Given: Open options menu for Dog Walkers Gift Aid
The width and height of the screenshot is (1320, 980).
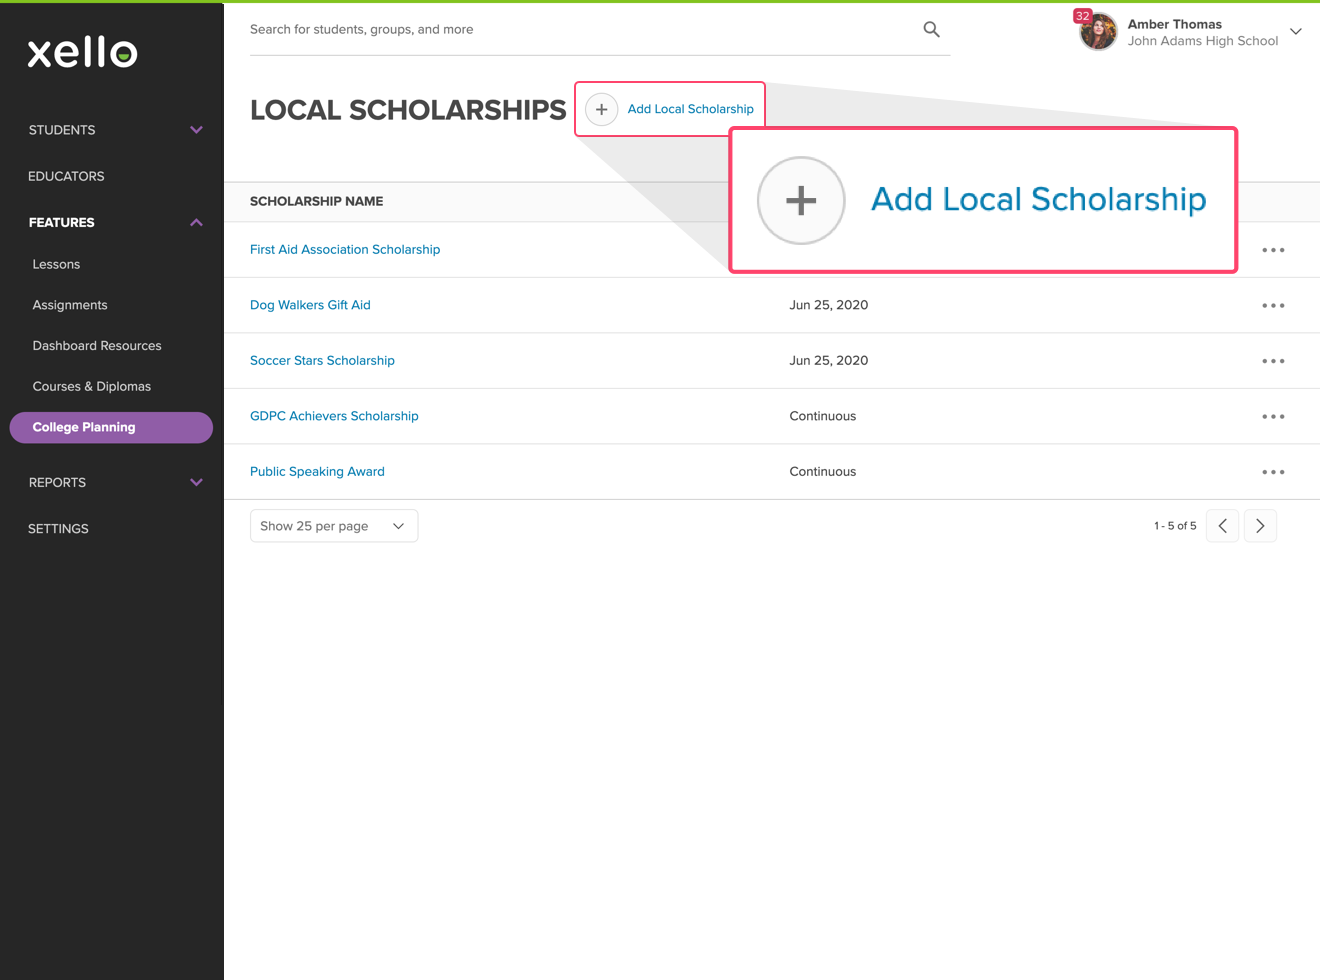Looking at the screenshot, I should click(x=1273, y=305).
